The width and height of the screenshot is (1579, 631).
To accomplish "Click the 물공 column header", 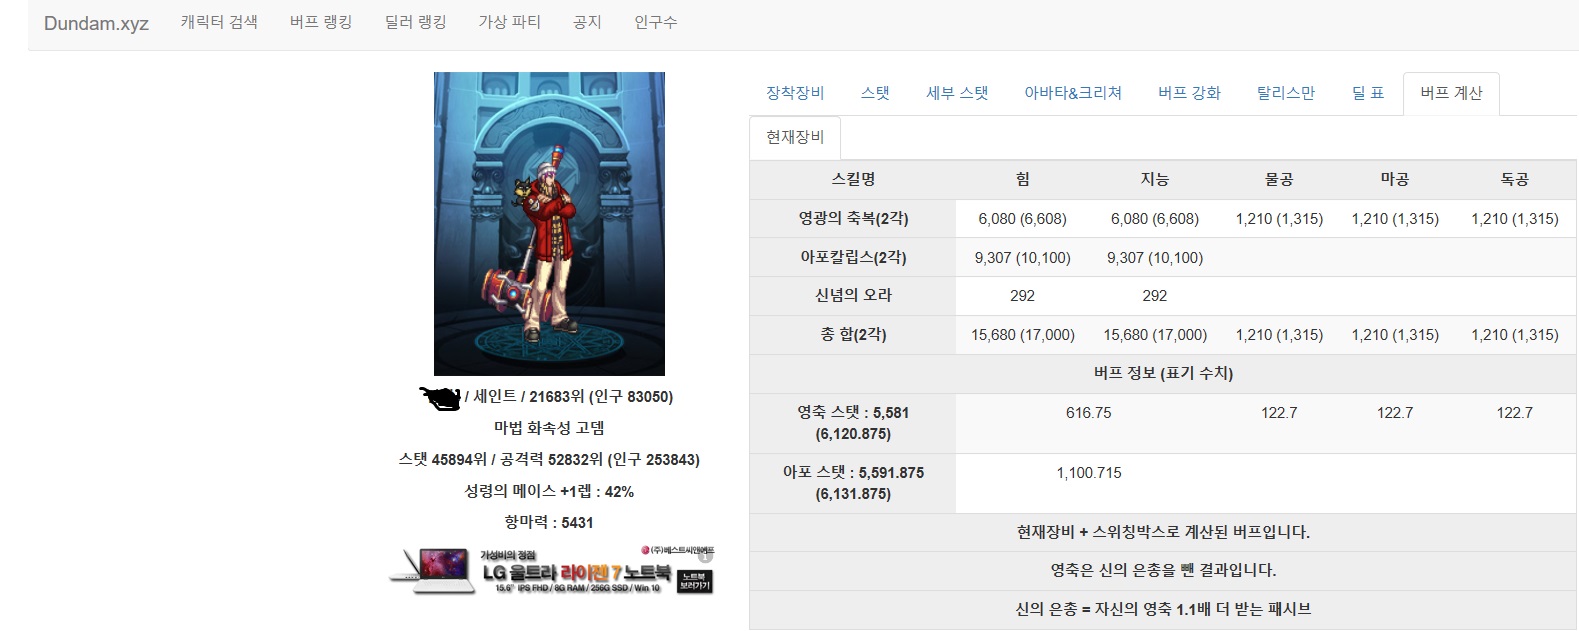I will pyautogui.click(x=1279, y=179).
